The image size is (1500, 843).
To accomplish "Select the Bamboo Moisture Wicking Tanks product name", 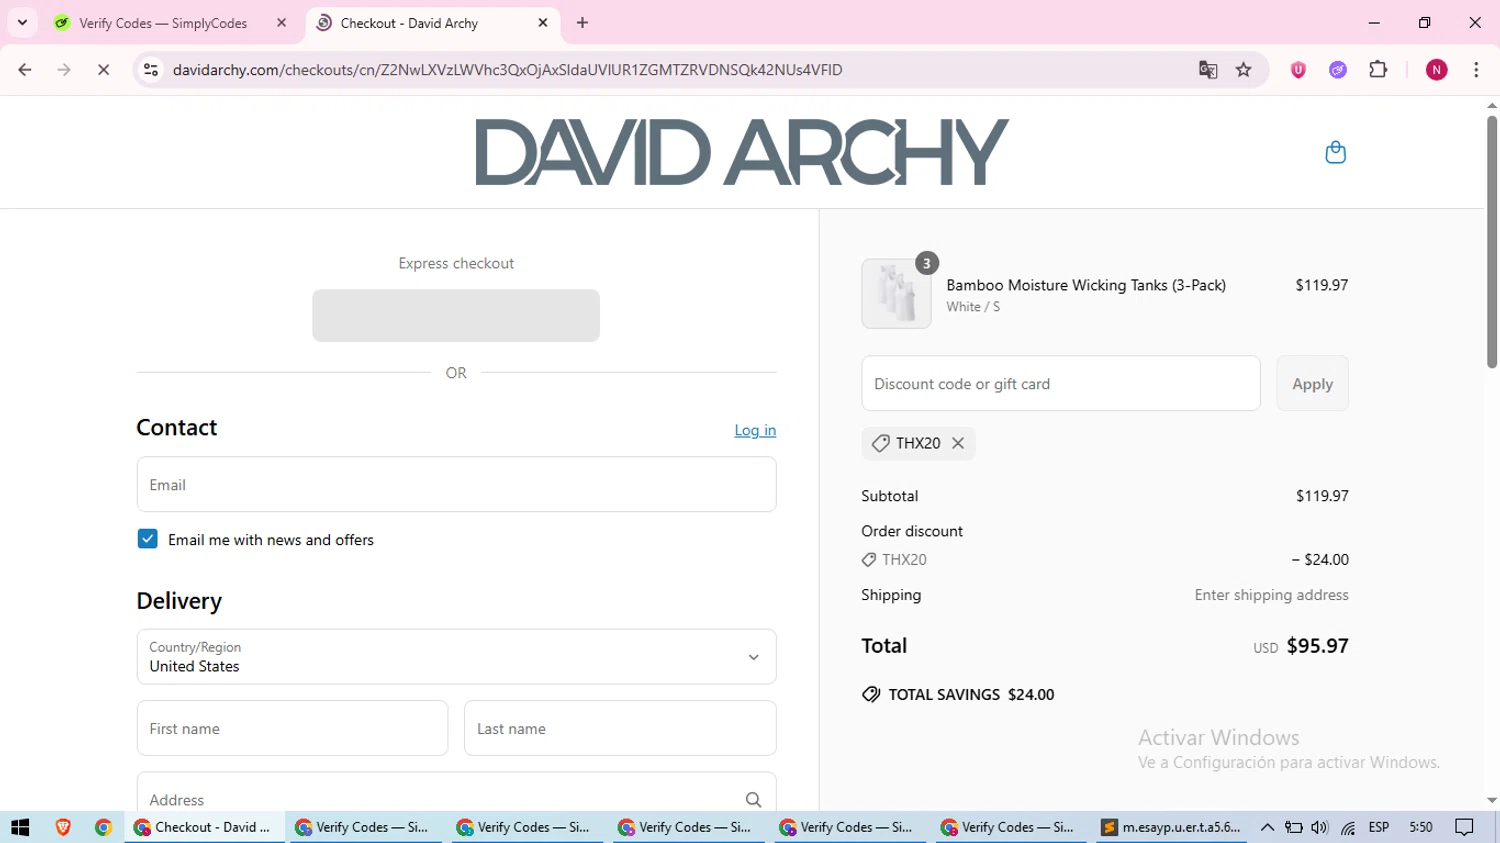I will point(1086,285).
